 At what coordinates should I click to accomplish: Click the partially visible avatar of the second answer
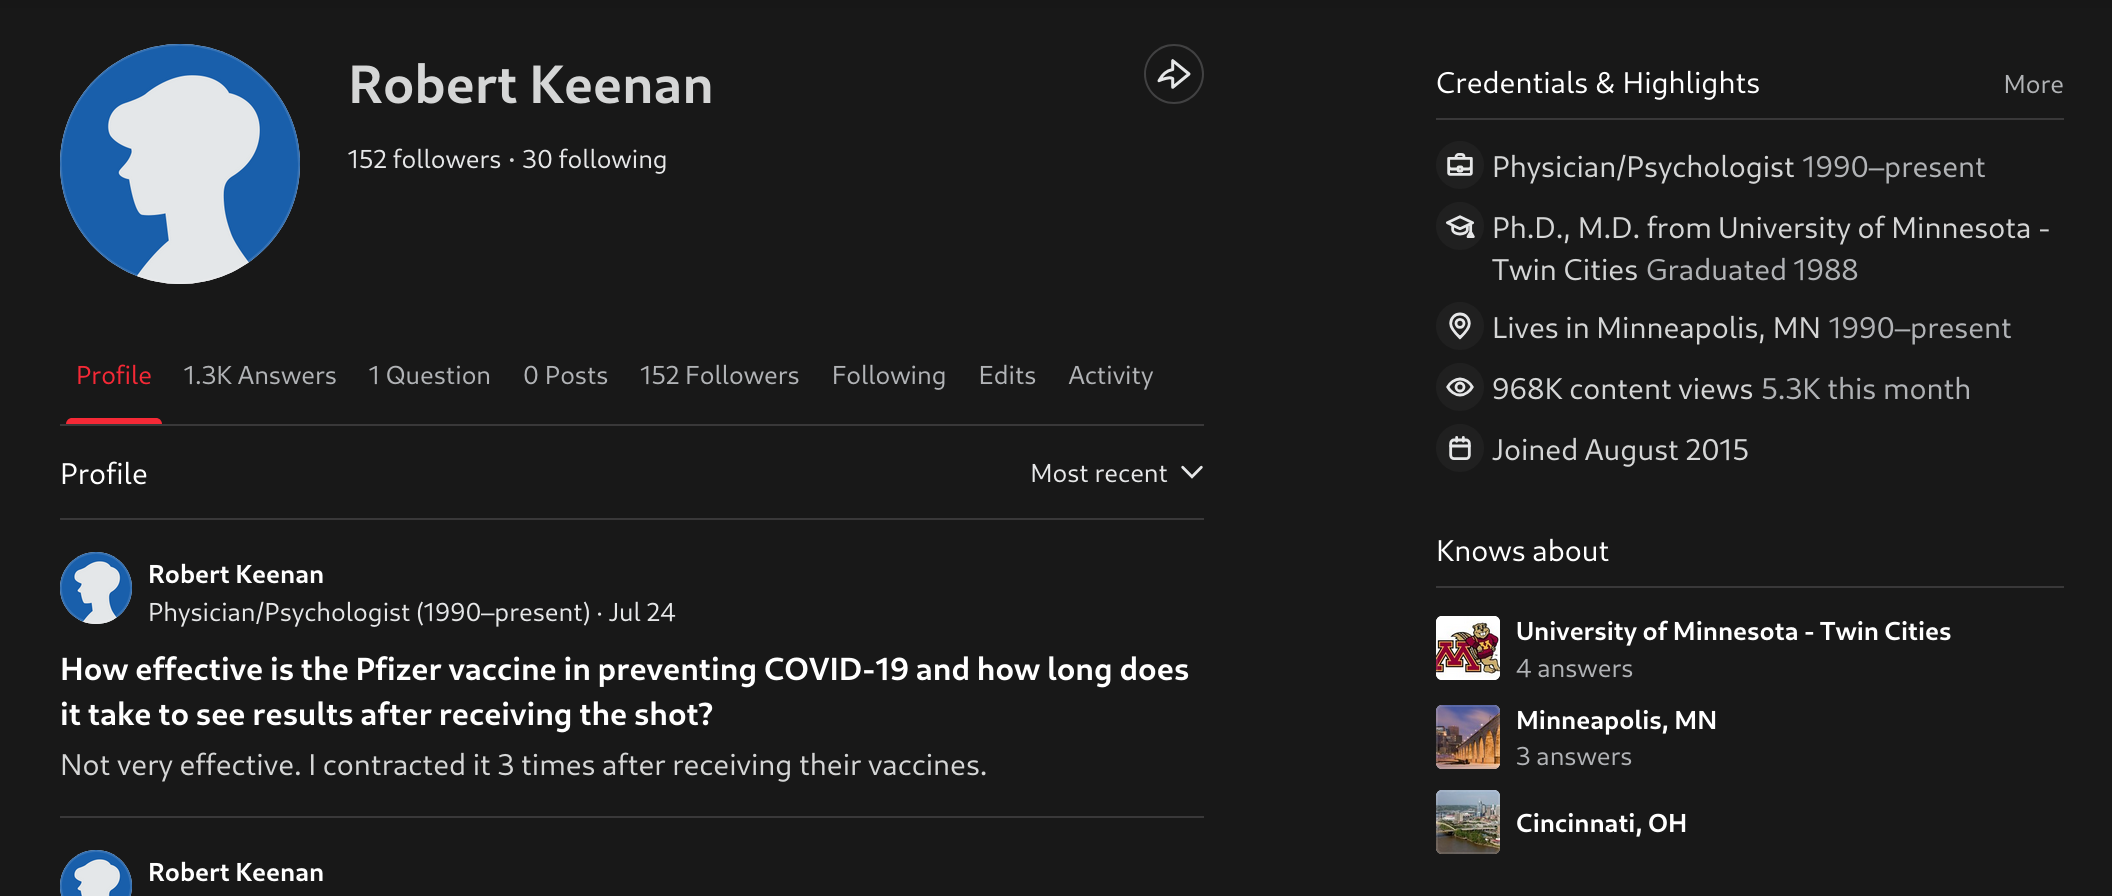(96, 874)
